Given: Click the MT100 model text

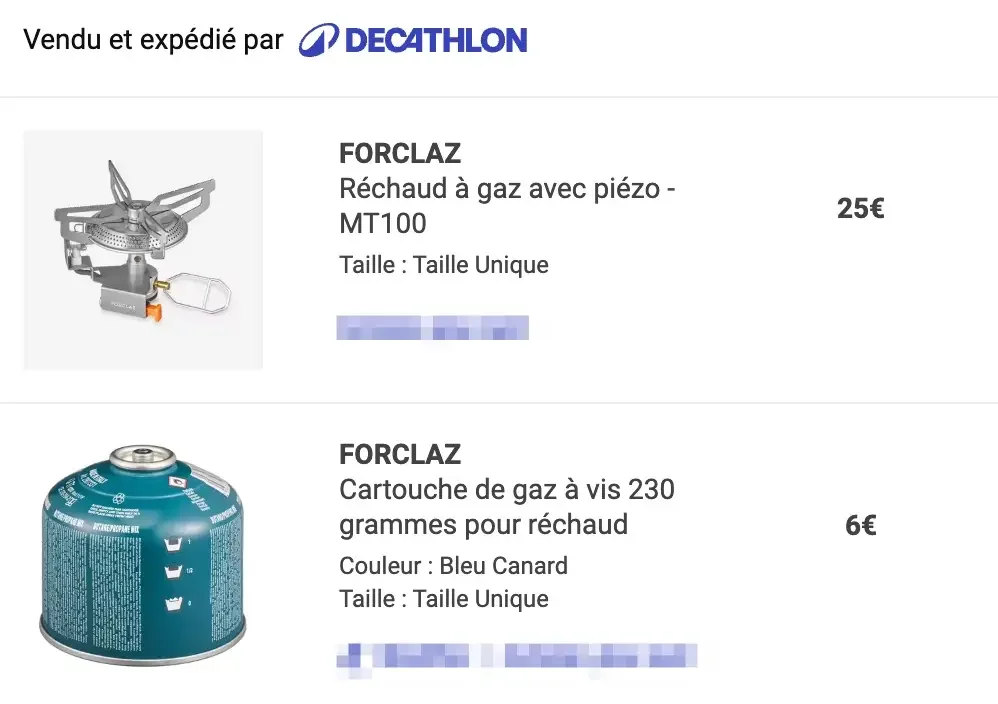Looking at the screenshot, I should click(x=383, y=223).
